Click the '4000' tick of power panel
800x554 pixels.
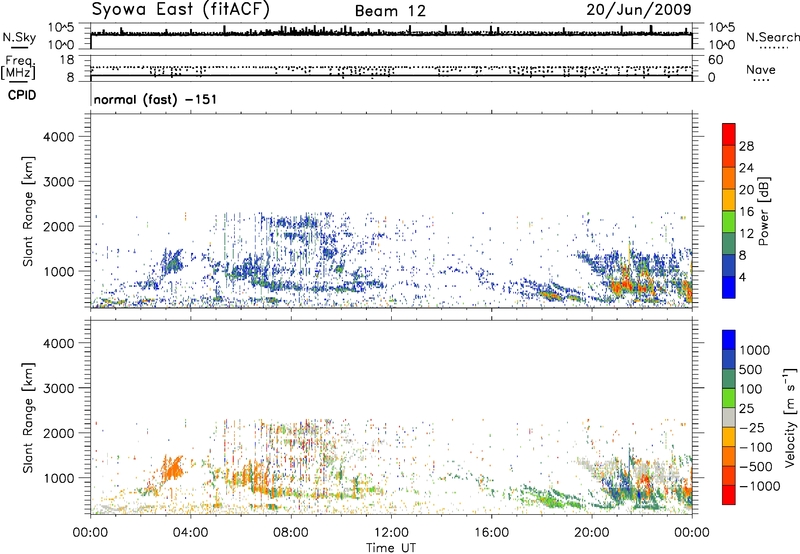click(x=59, y=137)
